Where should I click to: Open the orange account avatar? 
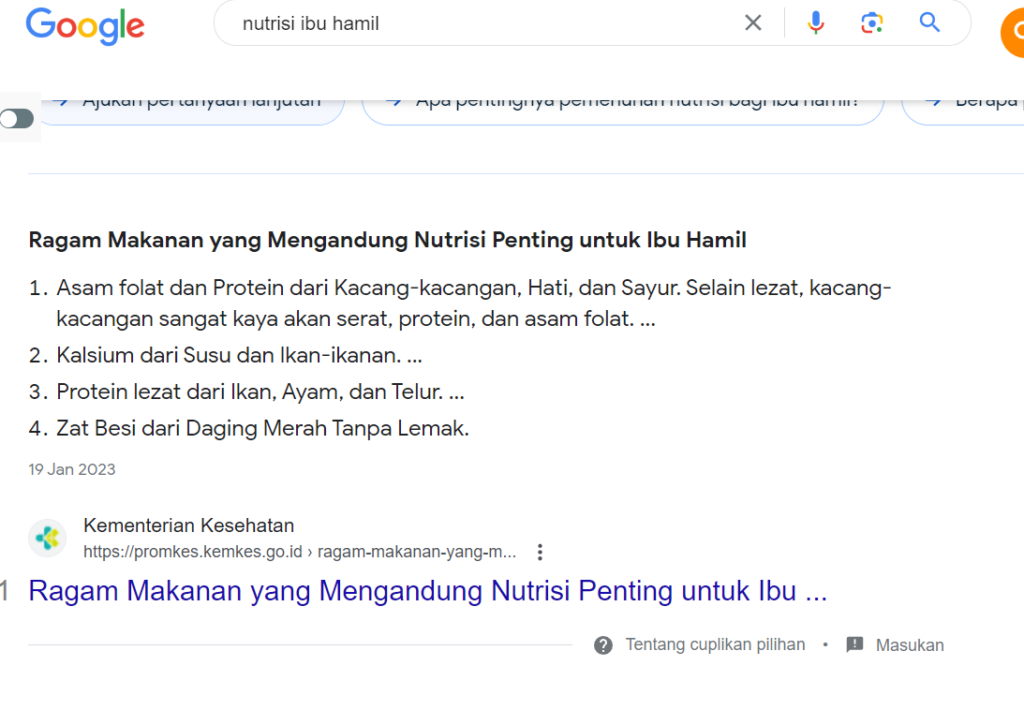[1013, 31]
